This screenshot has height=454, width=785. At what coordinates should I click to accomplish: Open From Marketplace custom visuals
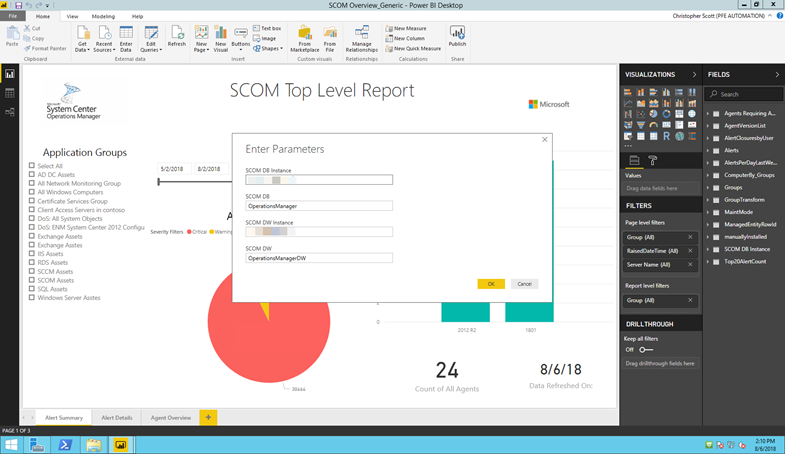point(304,39)
